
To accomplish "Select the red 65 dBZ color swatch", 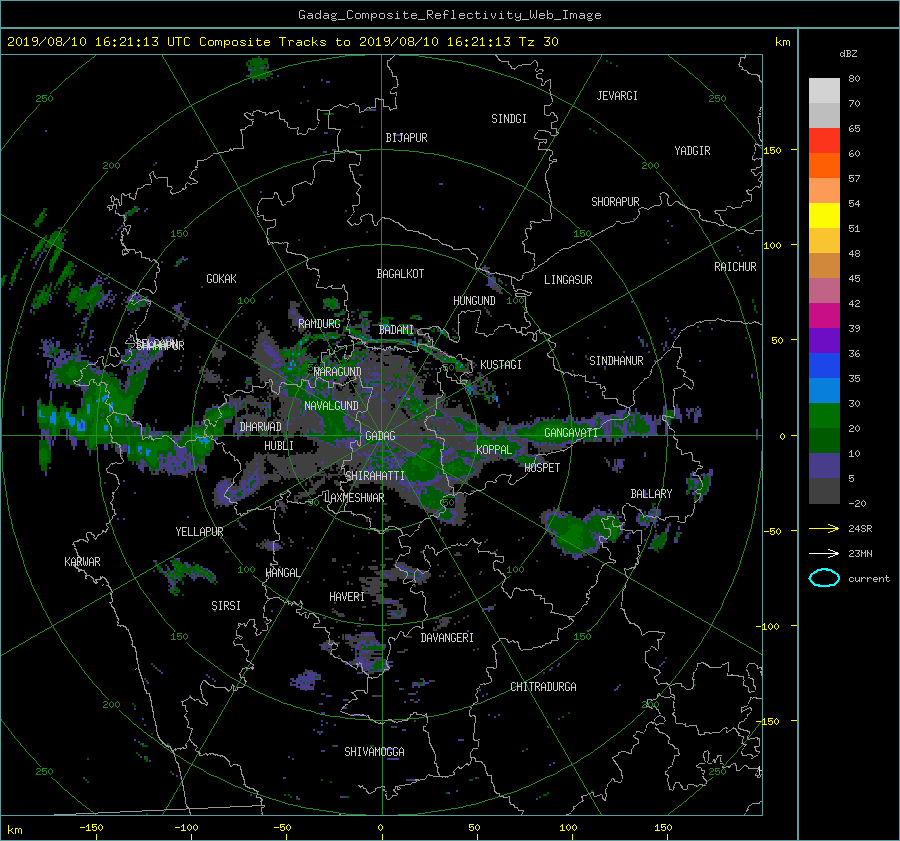I will click(824, 141).
